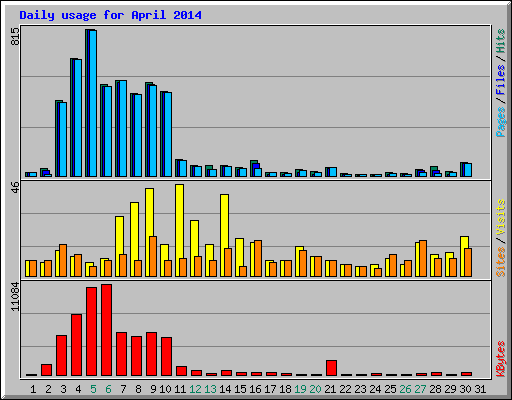
Task: Select the yellow visits bar for day 12
Action: pyautogui.click(x=194, y=248)
